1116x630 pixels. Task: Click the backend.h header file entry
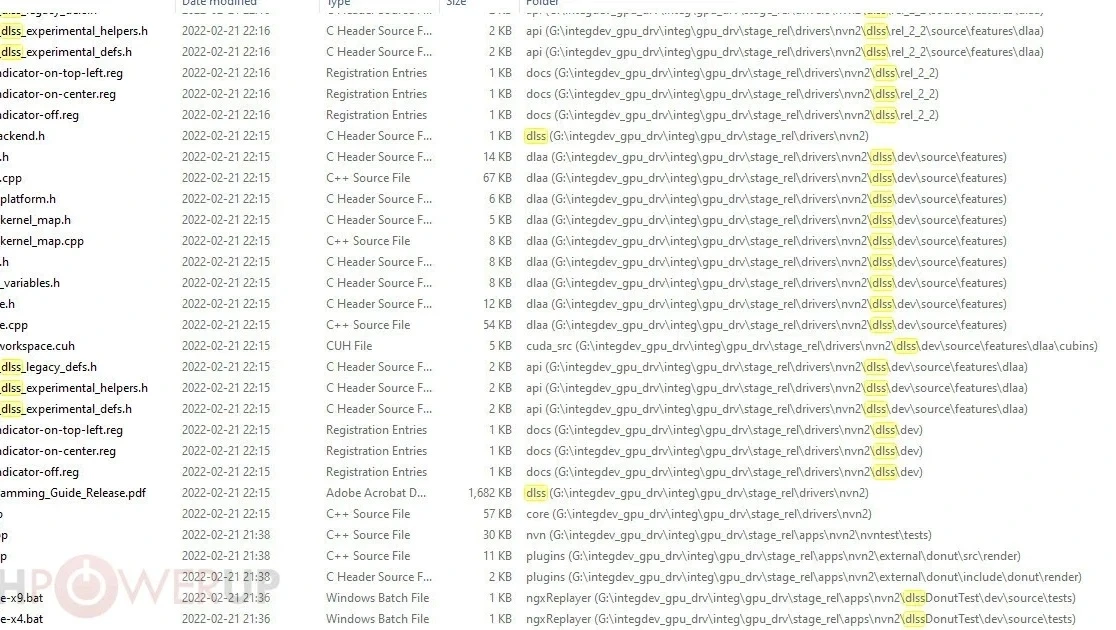[x=22, y=136]
